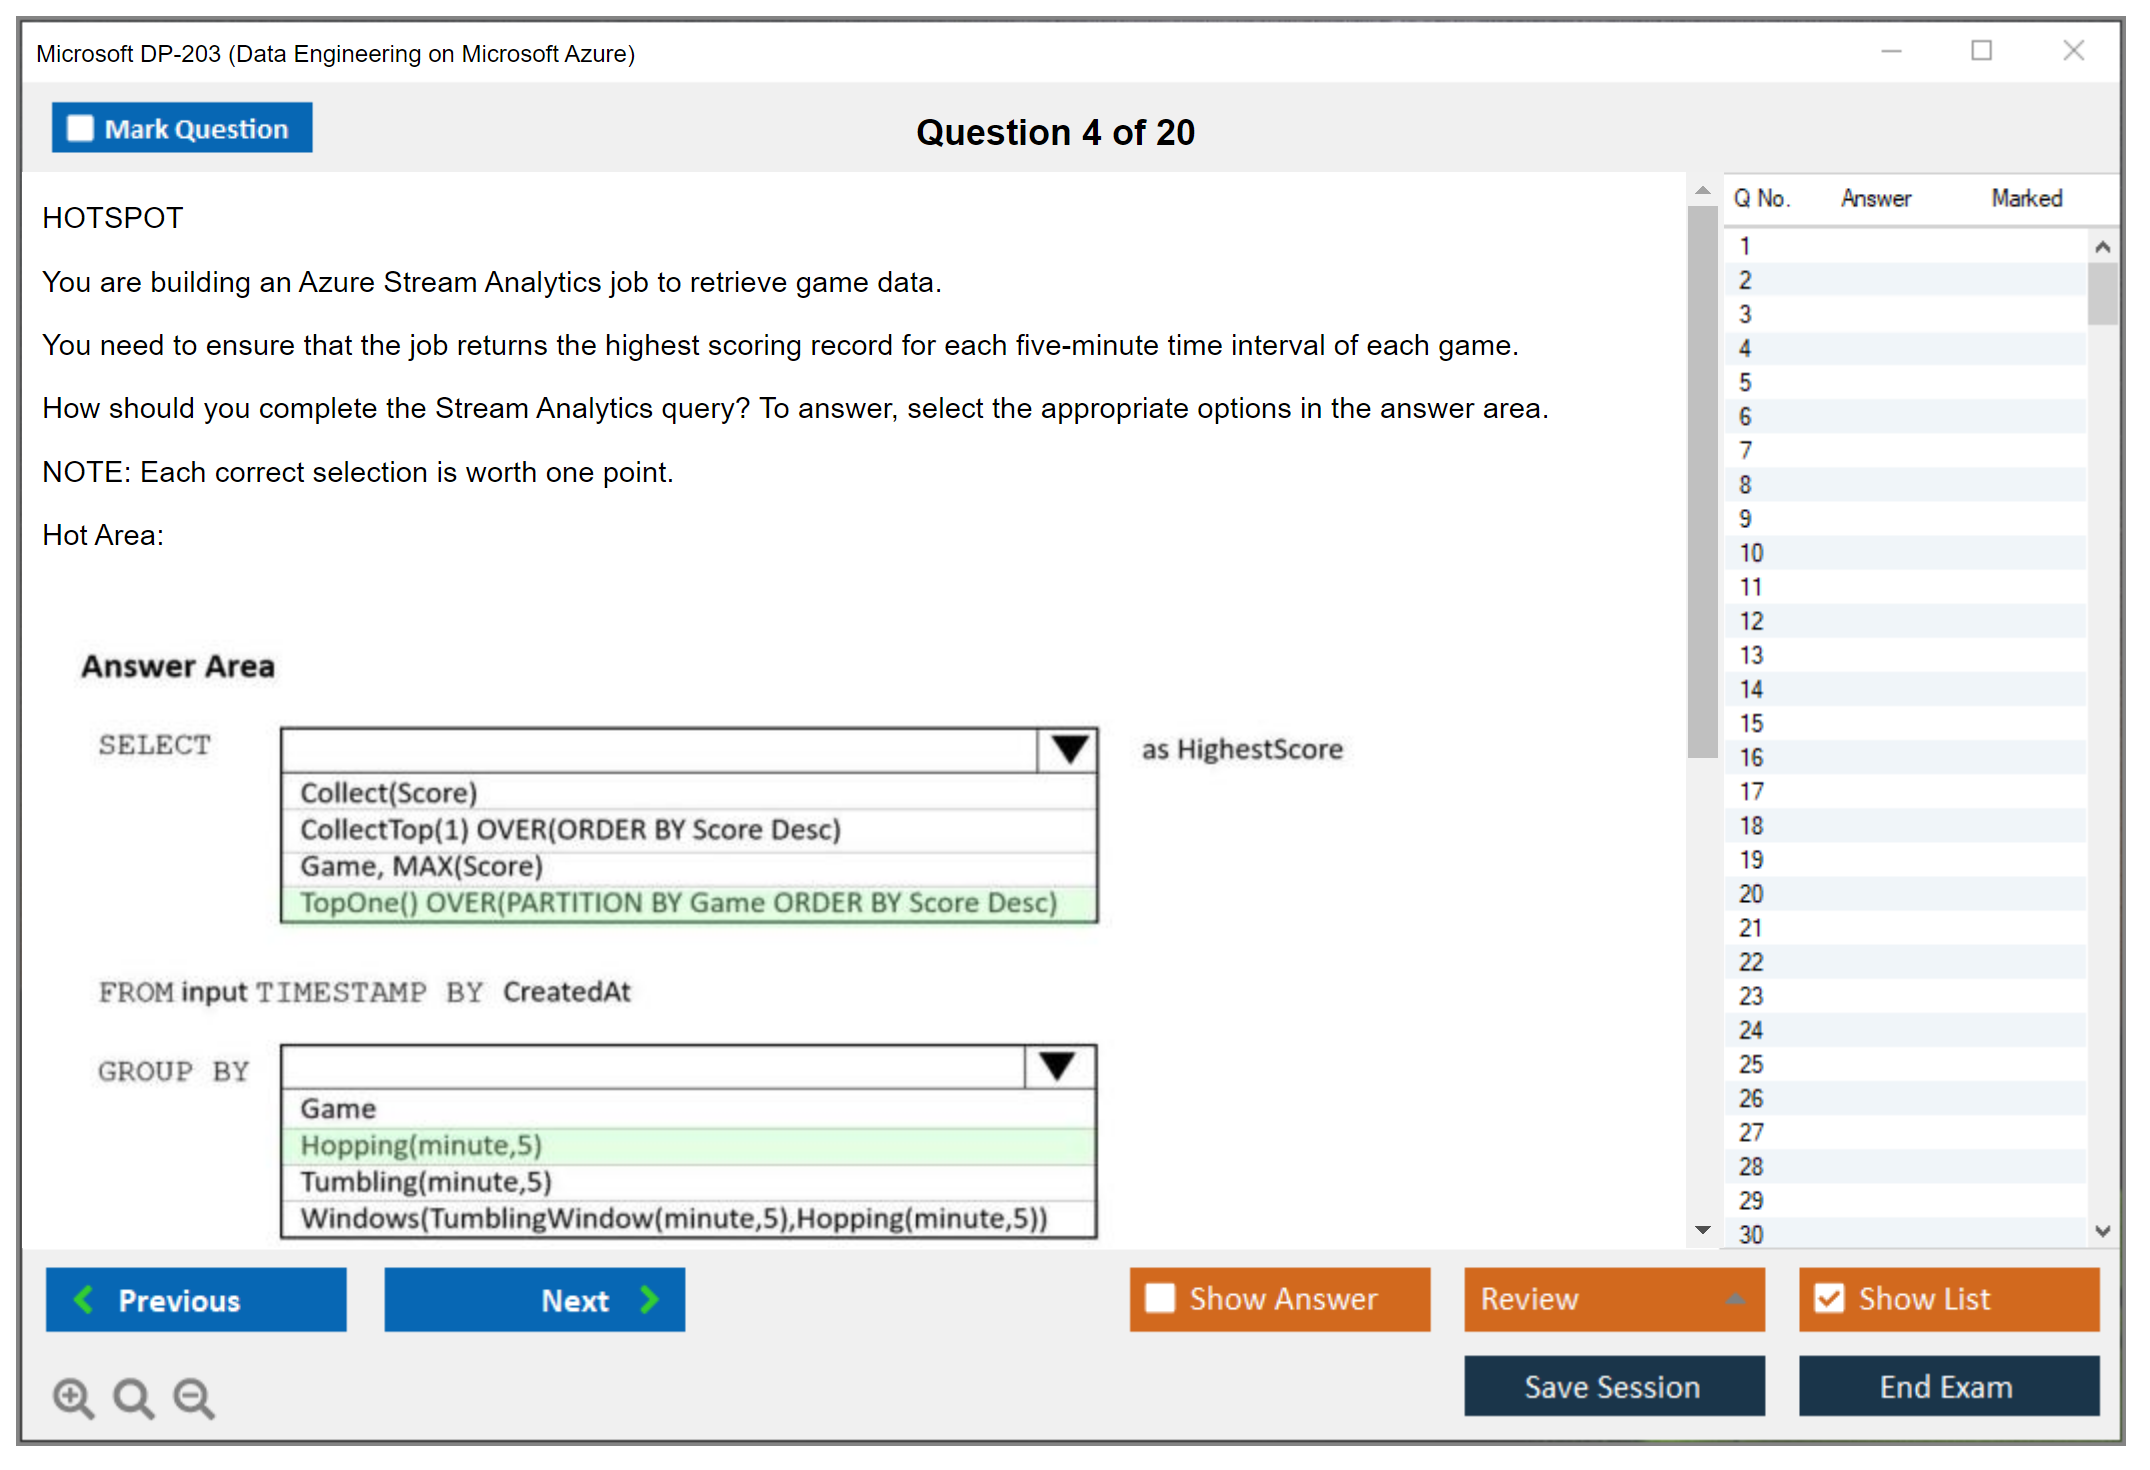Screen dimensions: 2150x1470
Task: Click the green right arrow on Next
Action: (649, 1299)
